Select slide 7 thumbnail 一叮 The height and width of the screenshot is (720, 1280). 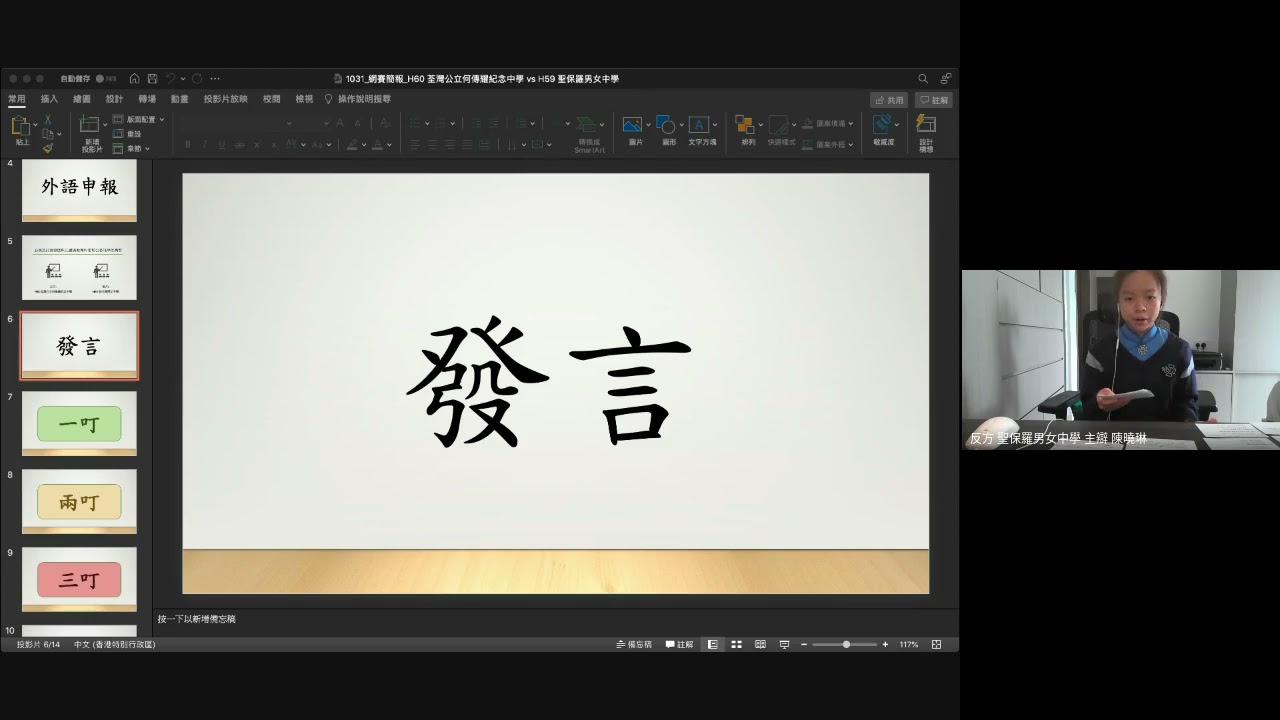click(x=79, y=423)
